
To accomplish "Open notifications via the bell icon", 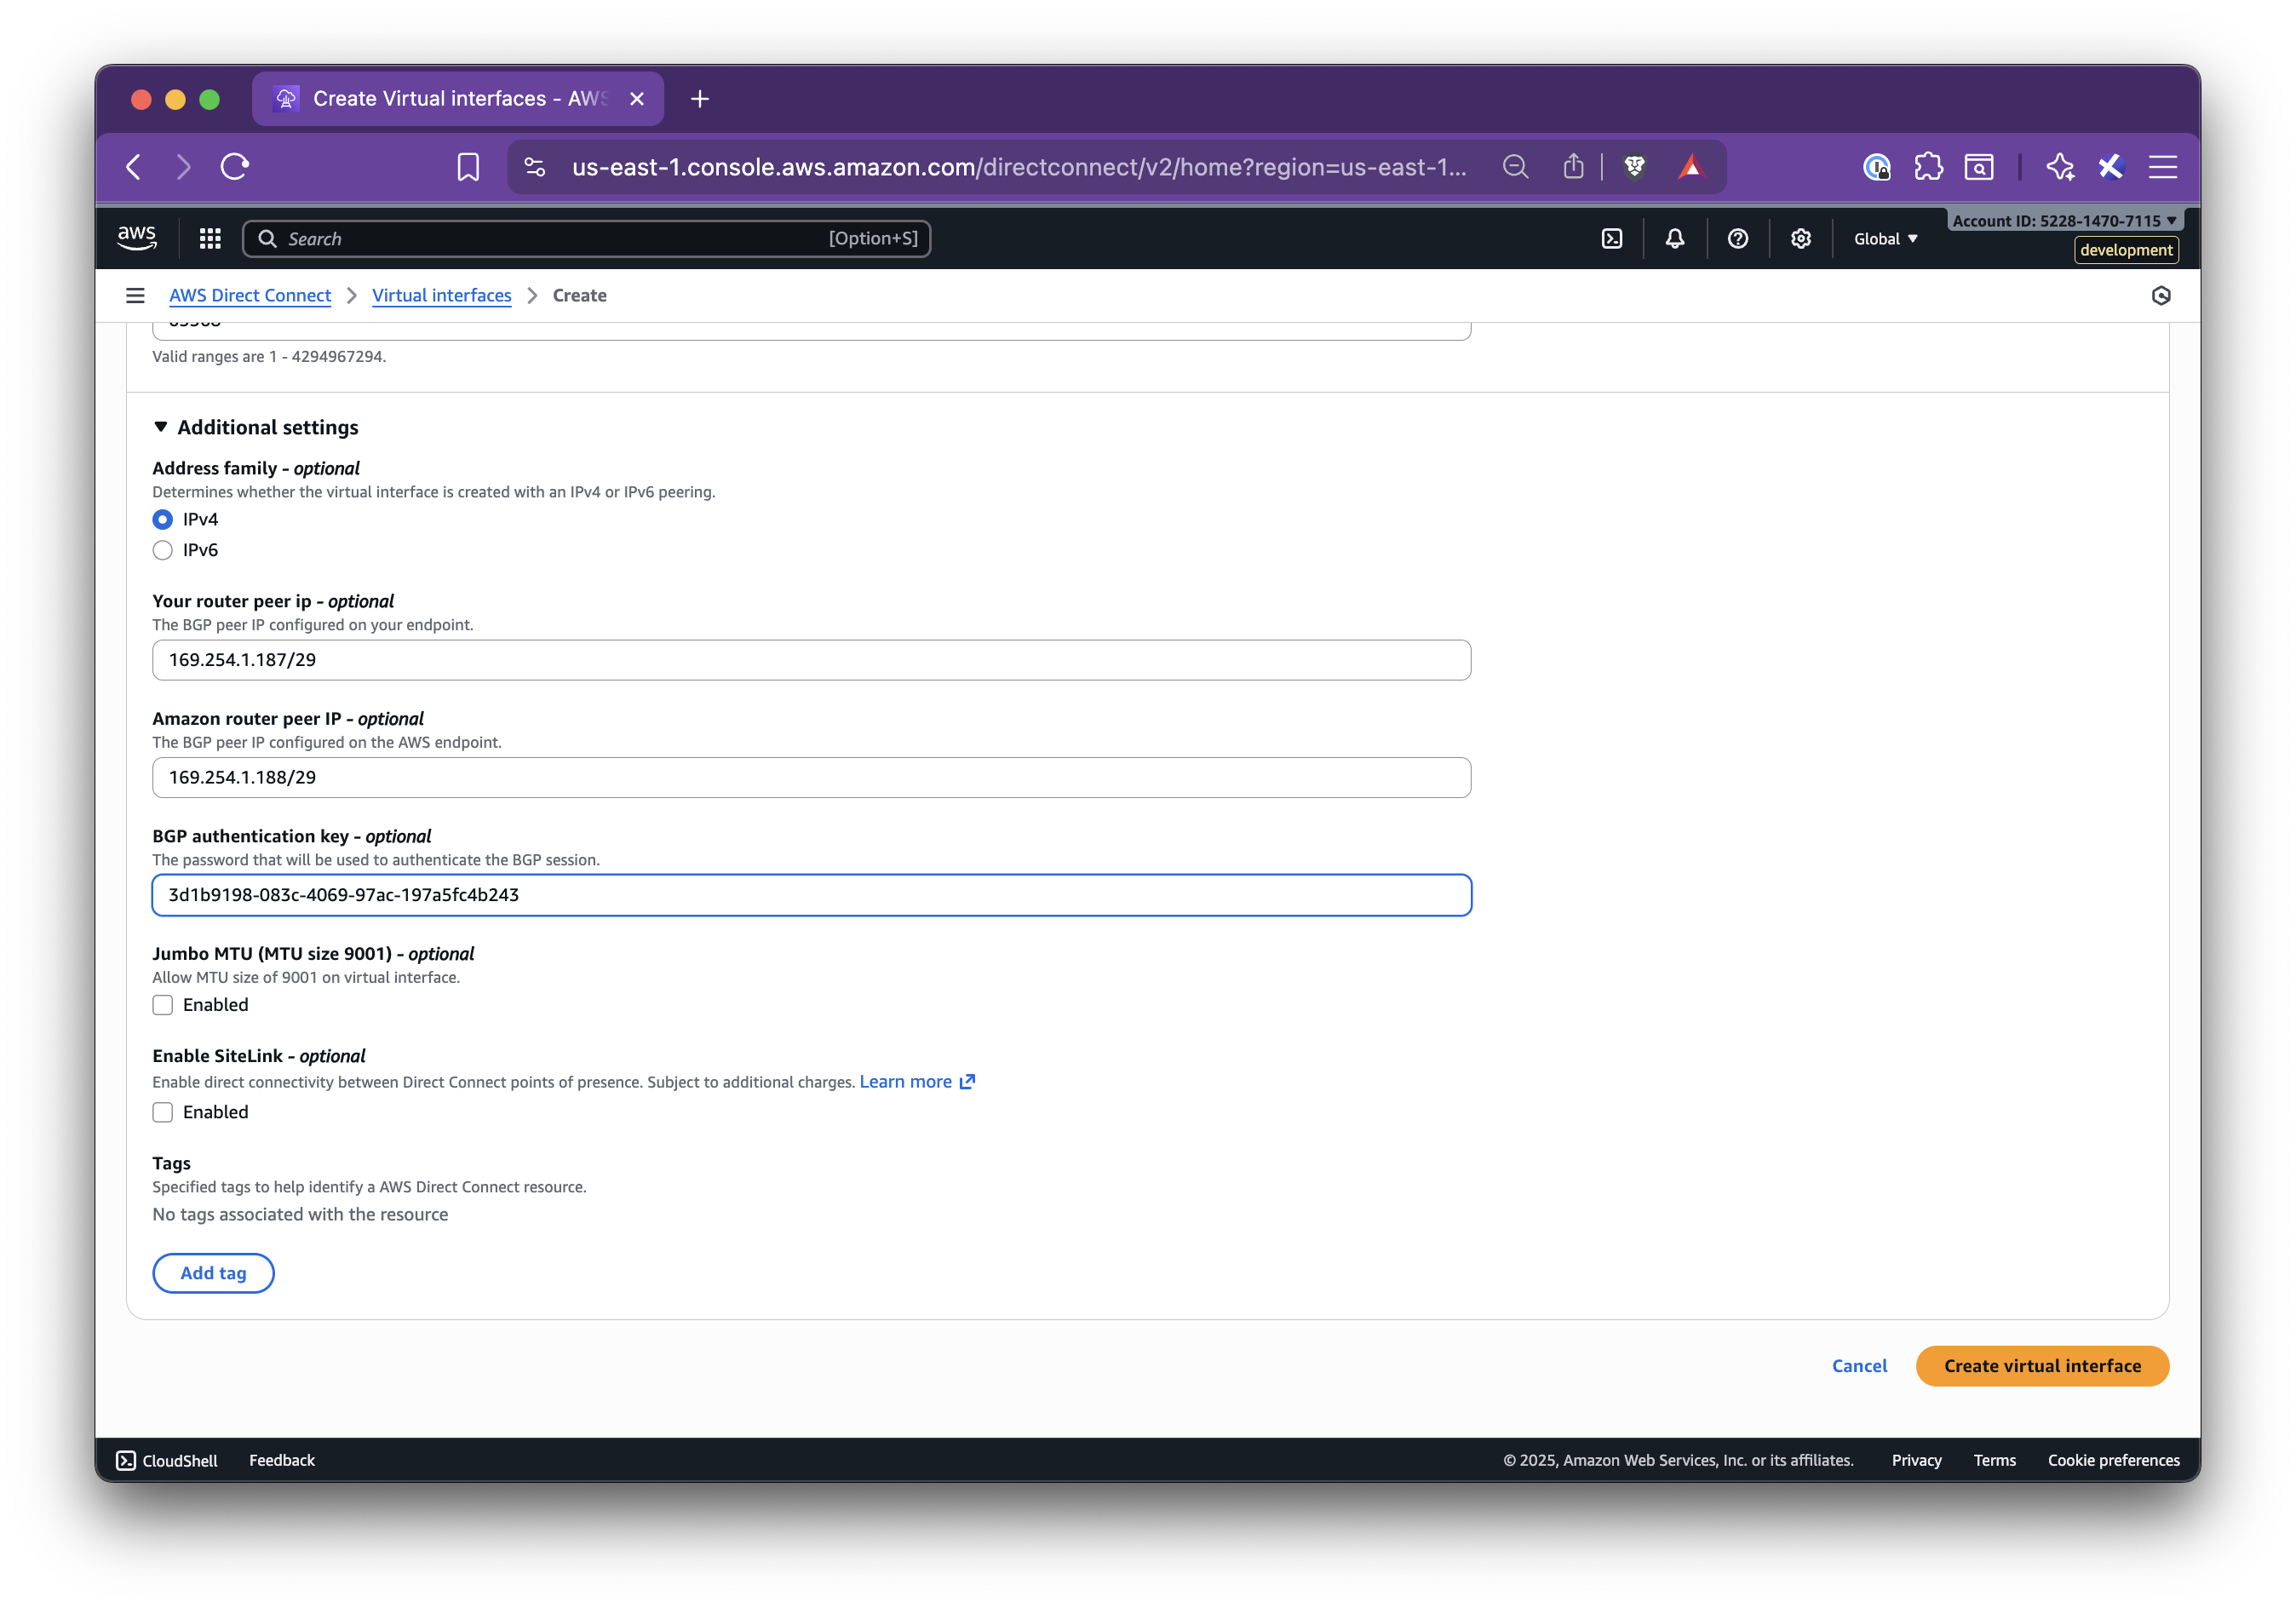I will (1674, 238).
